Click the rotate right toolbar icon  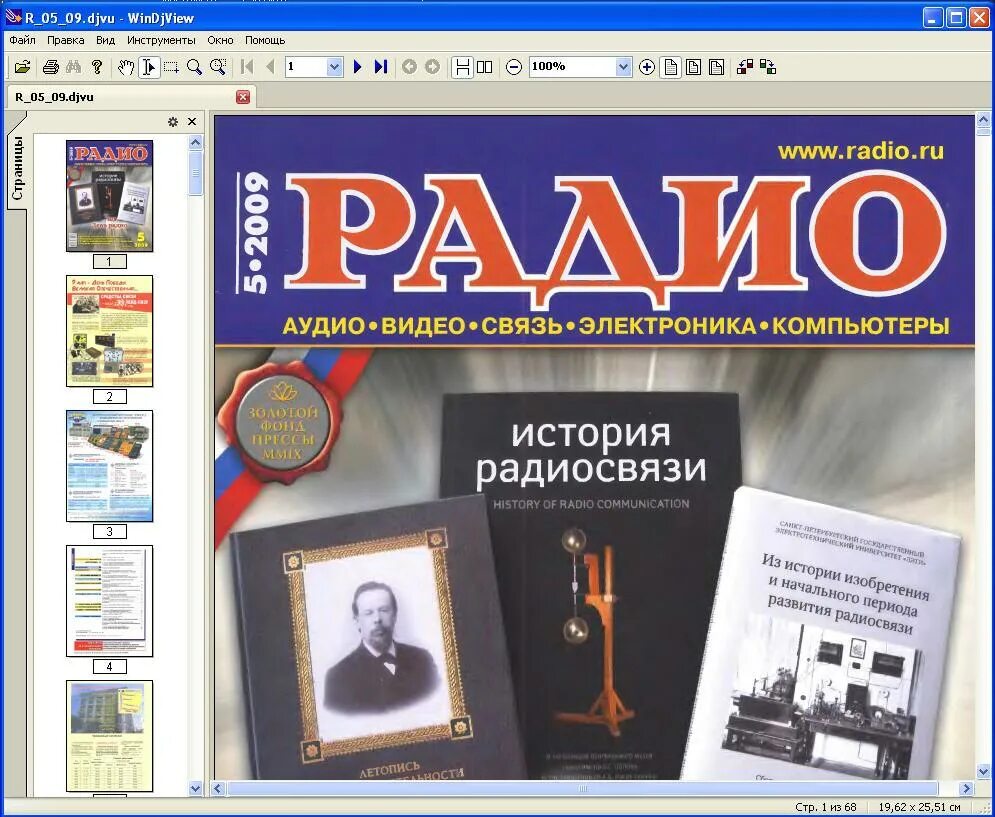point(768,67)
